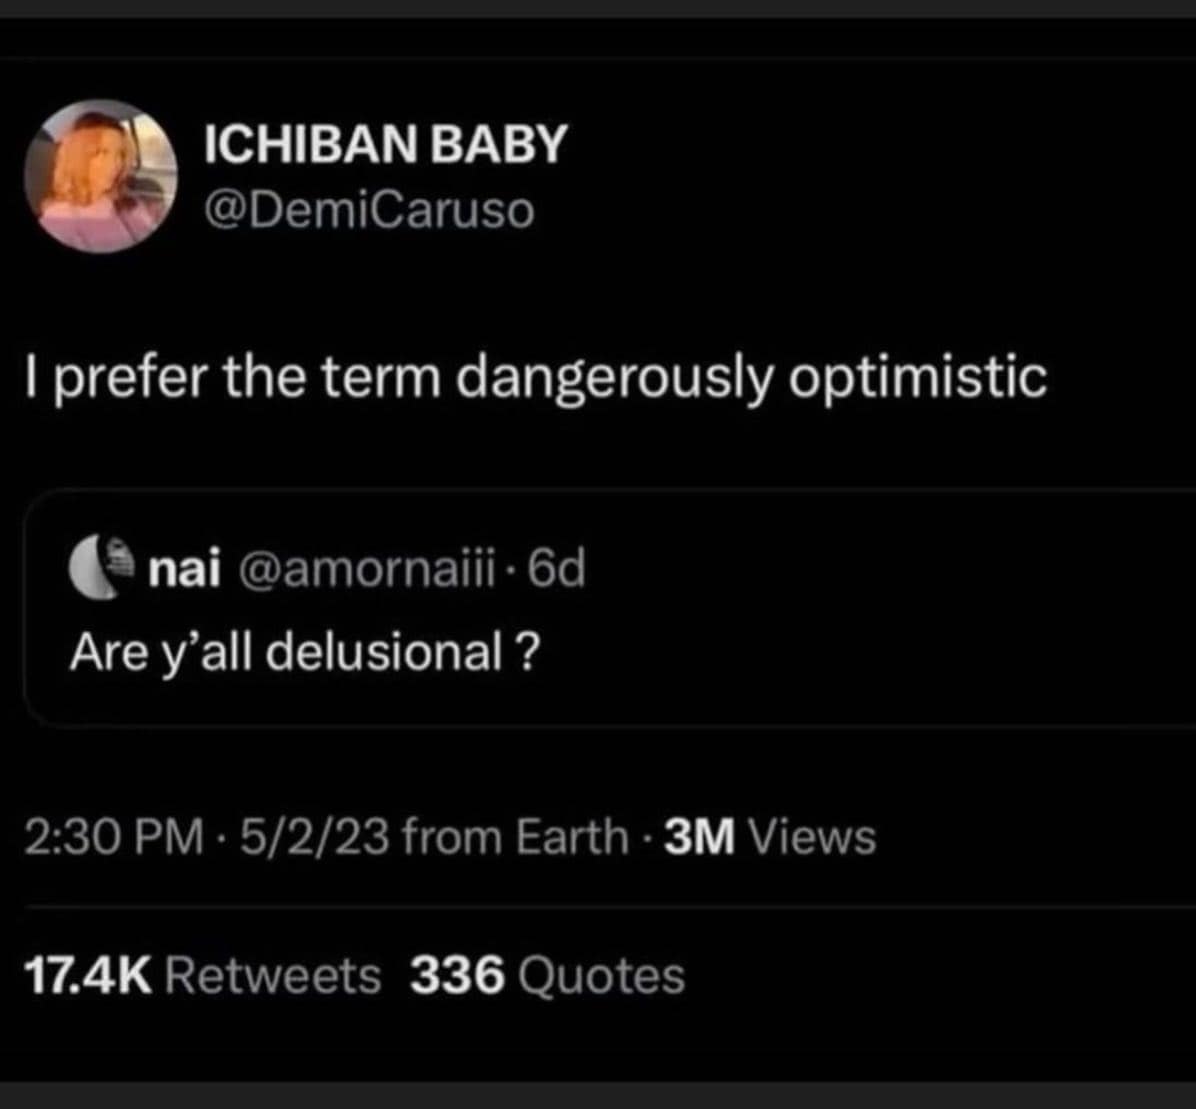Screen dimensions: 1196x1109
Task: View the 3M Views count
Action: 772,836
